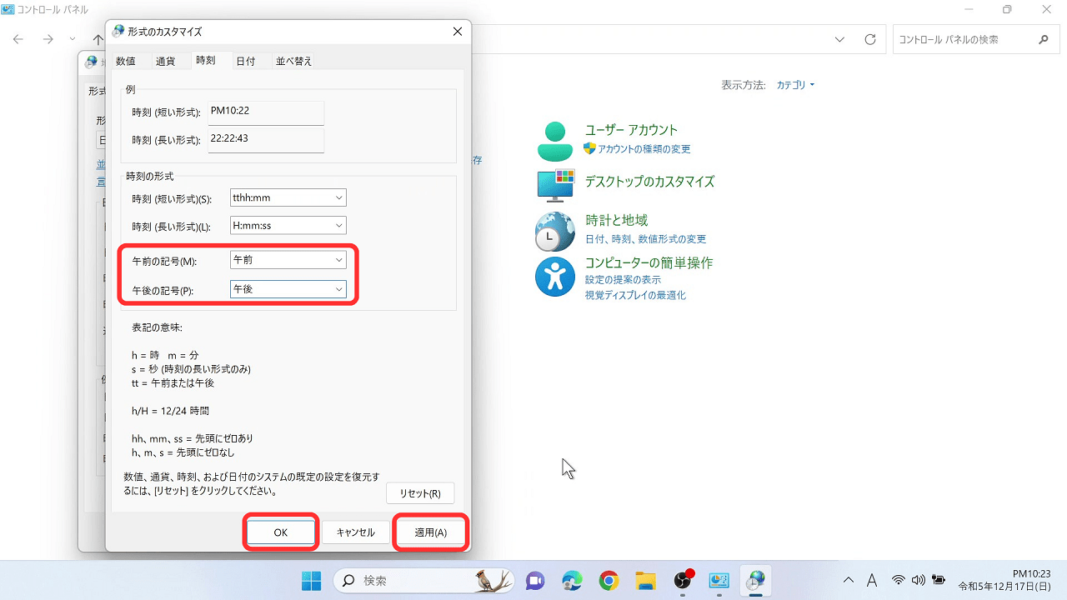This screenshot has height=600, width=1067.
Task: Click the refresh icon beside the address bar
Action: [x=869, y=40]
